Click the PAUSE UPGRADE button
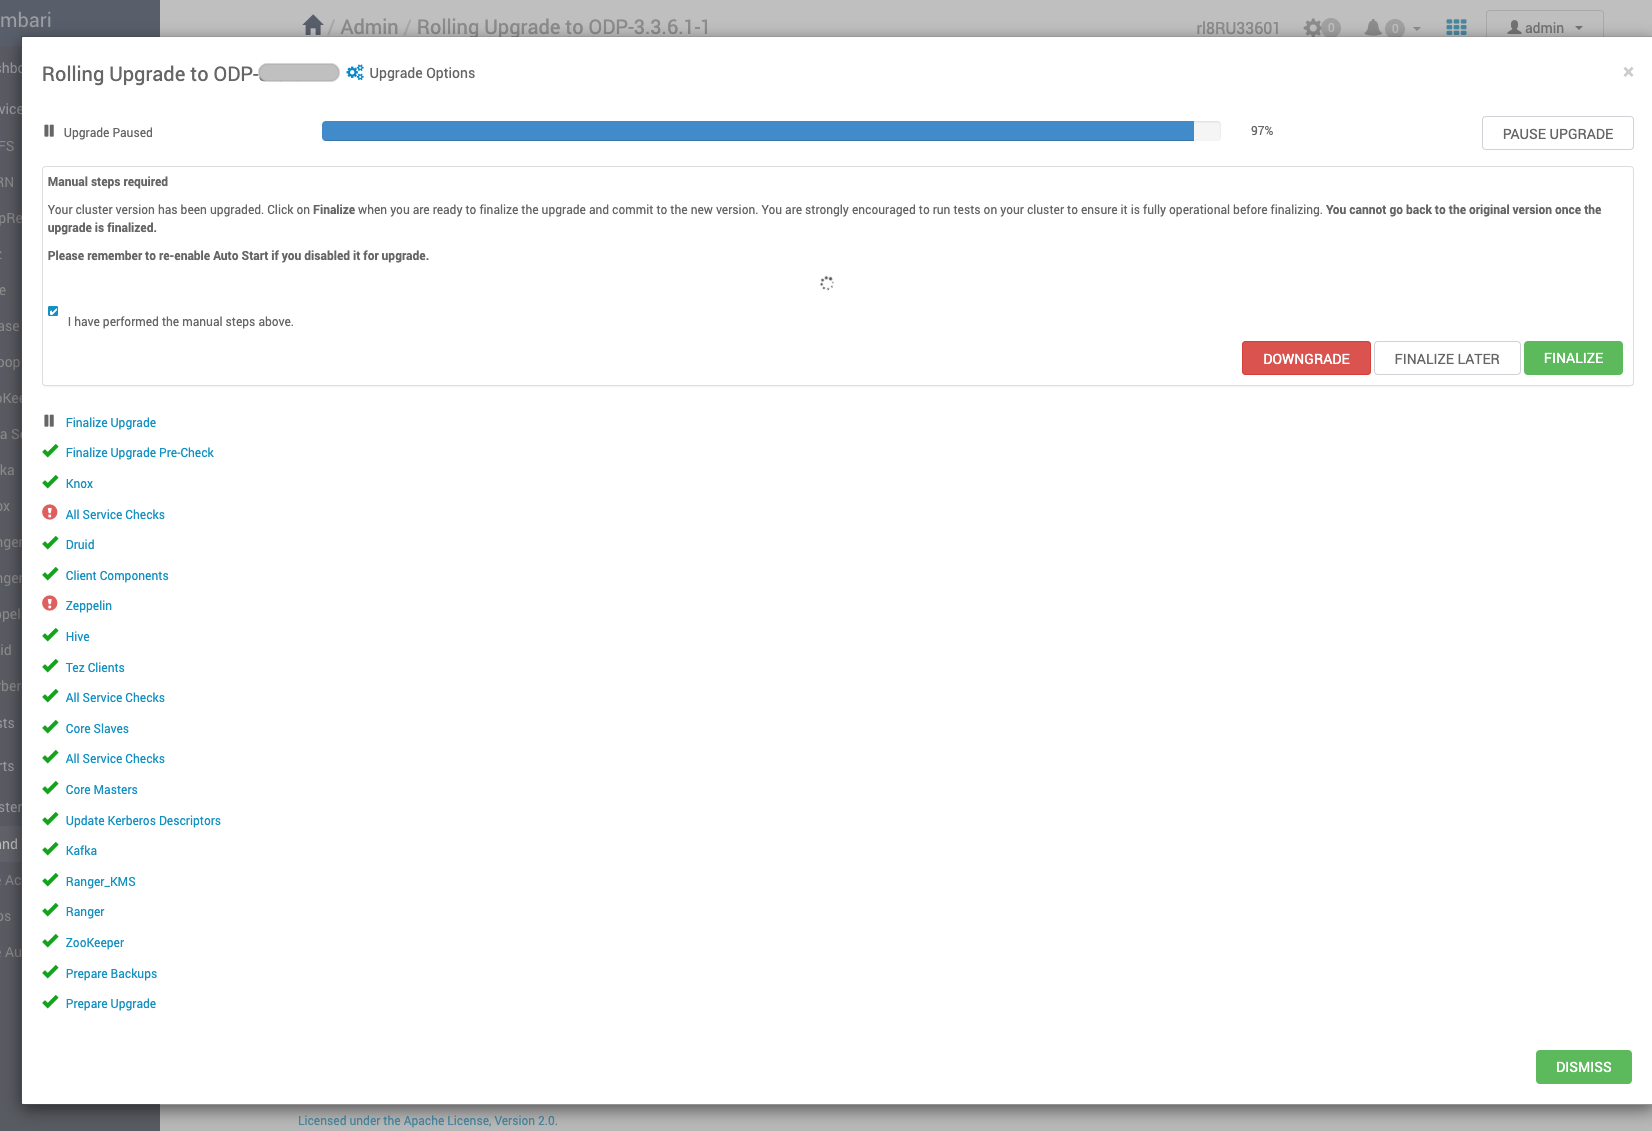The image size is (1652, 1131). tap(1558, 133)
